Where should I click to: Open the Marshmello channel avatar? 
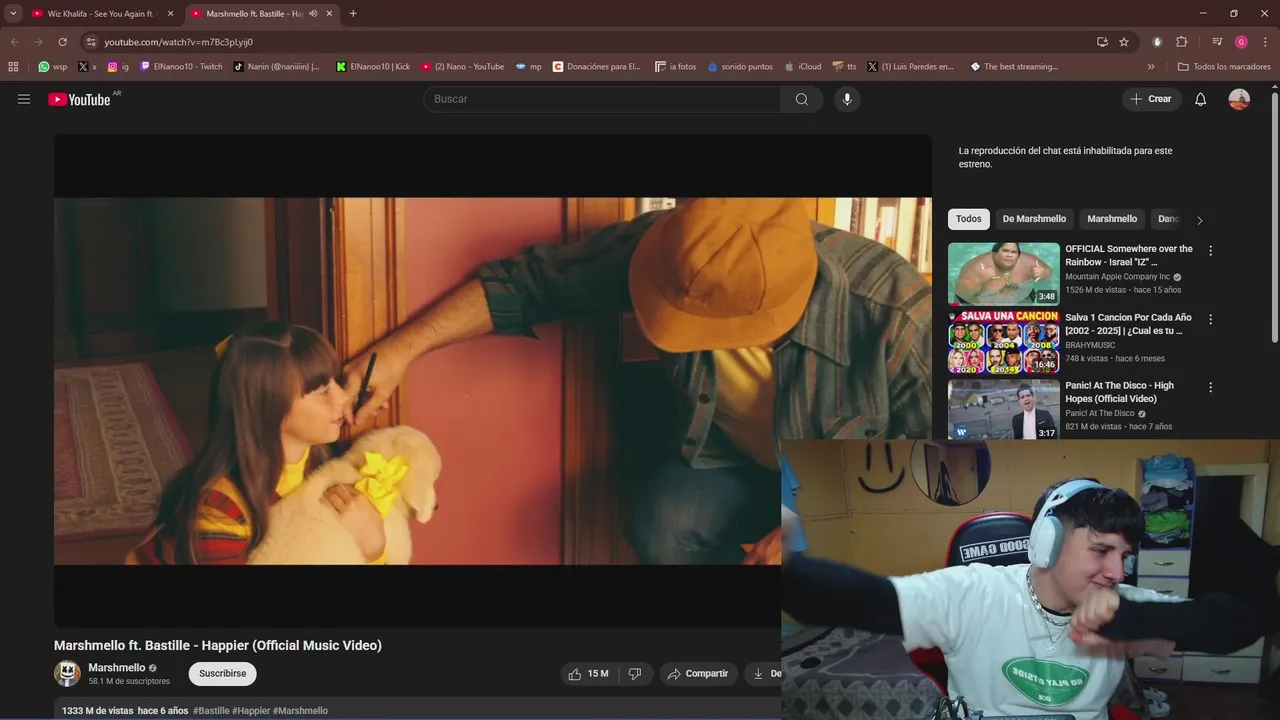[67, 674]
